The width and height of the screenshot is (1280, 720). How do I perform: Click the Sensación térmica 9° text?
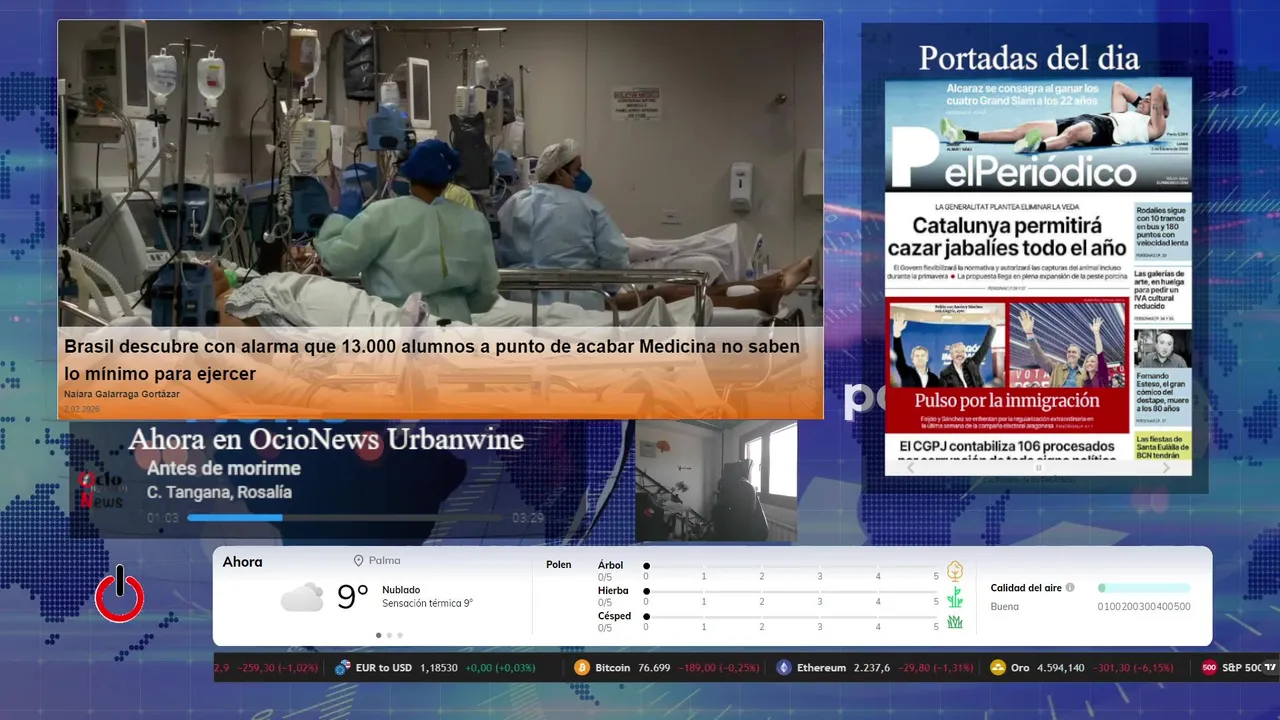pyautogui.click(x=427, y=604)
